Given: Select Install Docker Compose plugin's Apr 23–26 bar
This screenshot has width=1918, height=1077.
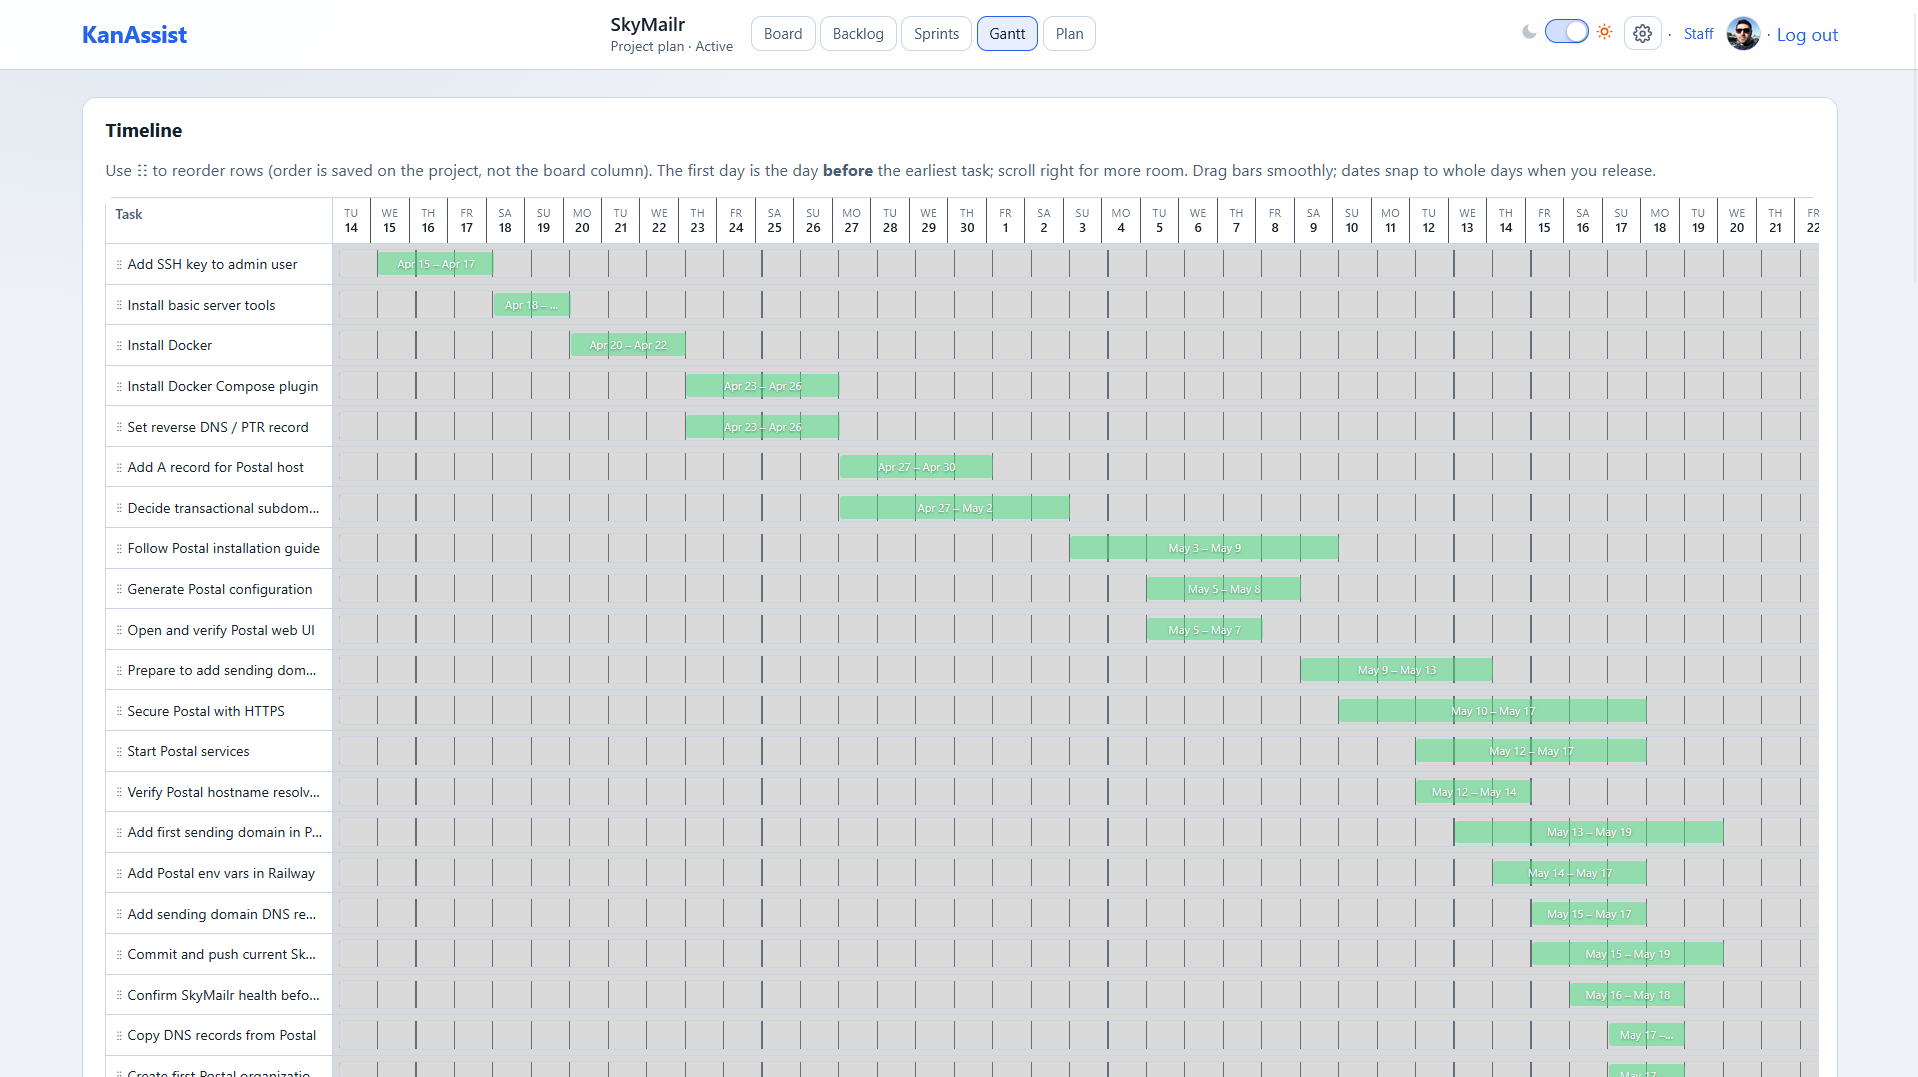Looking at the screenshot, I should pyautogui.click(x=762, y=386).
